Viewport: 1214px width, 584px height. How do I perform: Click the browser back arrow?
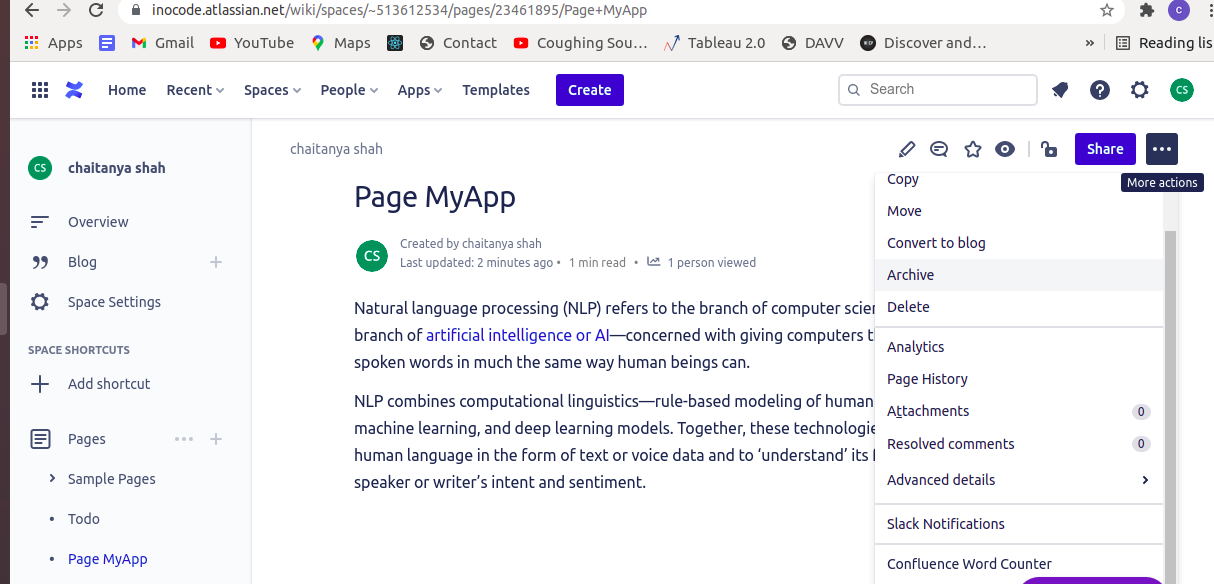(31, 10)
